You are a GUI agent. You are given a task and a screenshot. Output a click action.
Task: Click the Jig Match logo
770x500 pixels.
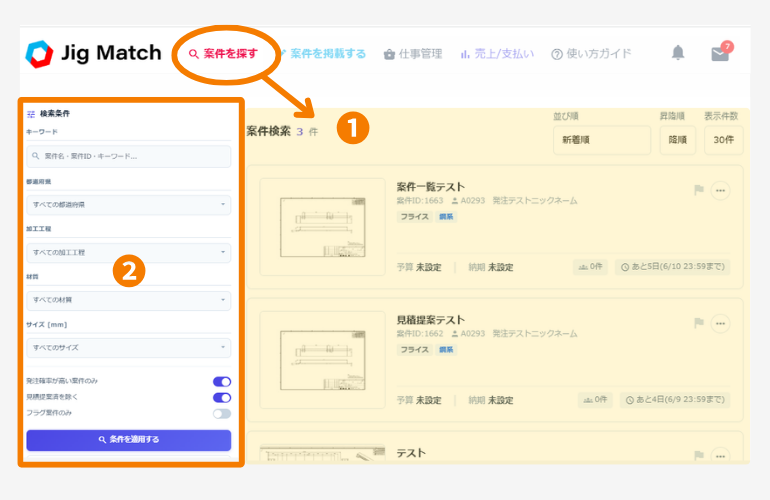[x=93, y=54]
